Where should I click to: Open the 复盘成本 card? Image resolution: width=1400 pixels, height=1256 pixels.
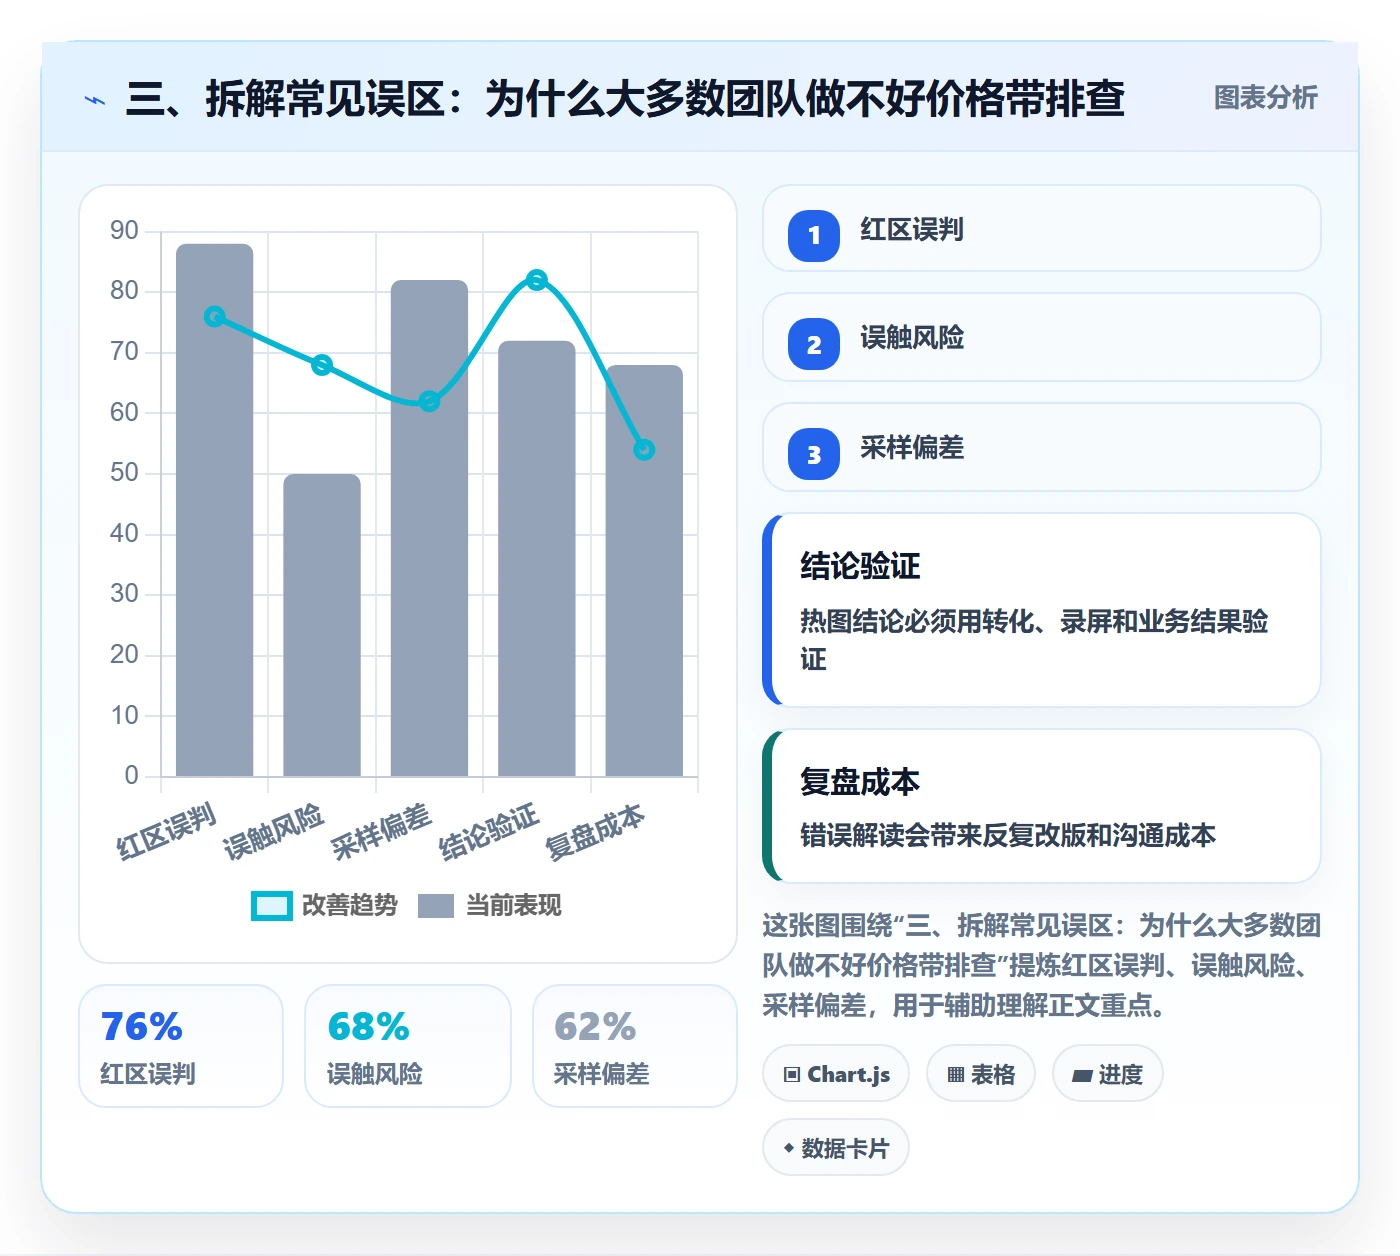coord(1041,806)
